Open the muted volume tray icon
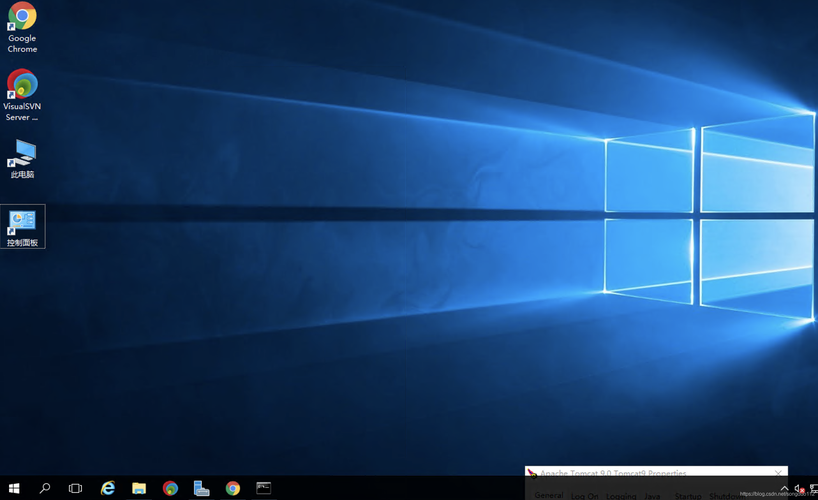The image size is (818, 500). 799,489
